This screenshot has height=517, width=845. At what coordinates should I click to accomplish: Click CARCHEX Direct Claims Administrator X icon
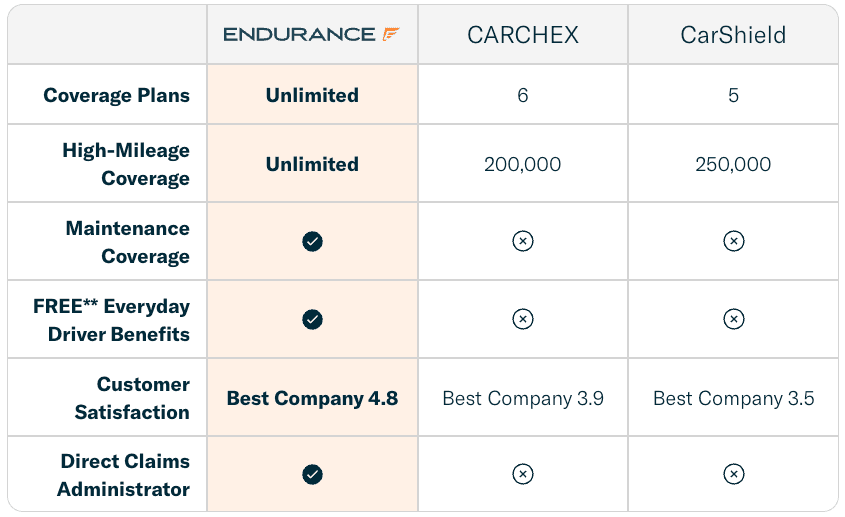[x=523, y=474]
